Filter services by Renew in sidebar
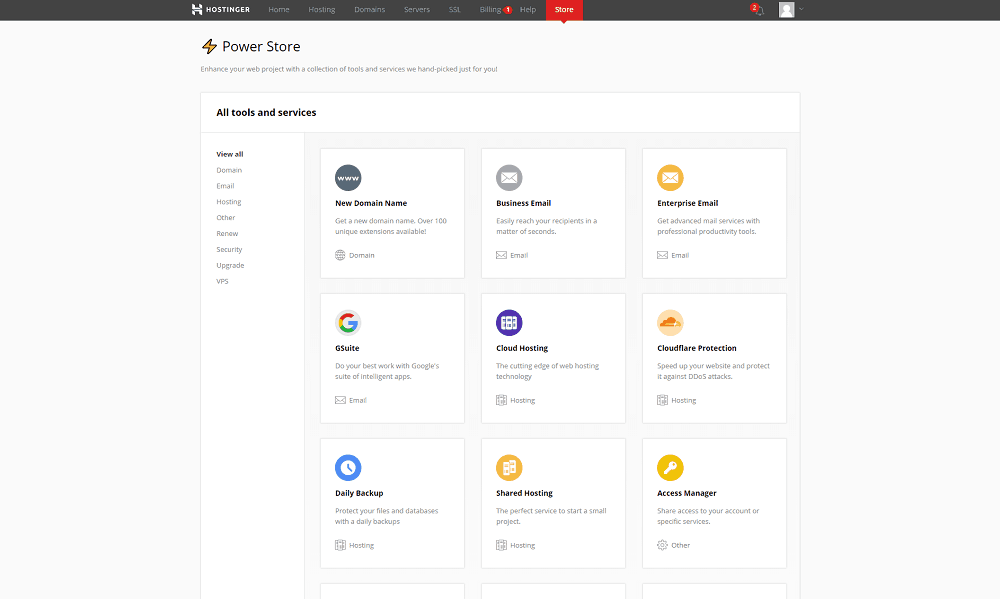Image resolution: width=1000 pixels, height=599 pixels. [x=227, y=233]
